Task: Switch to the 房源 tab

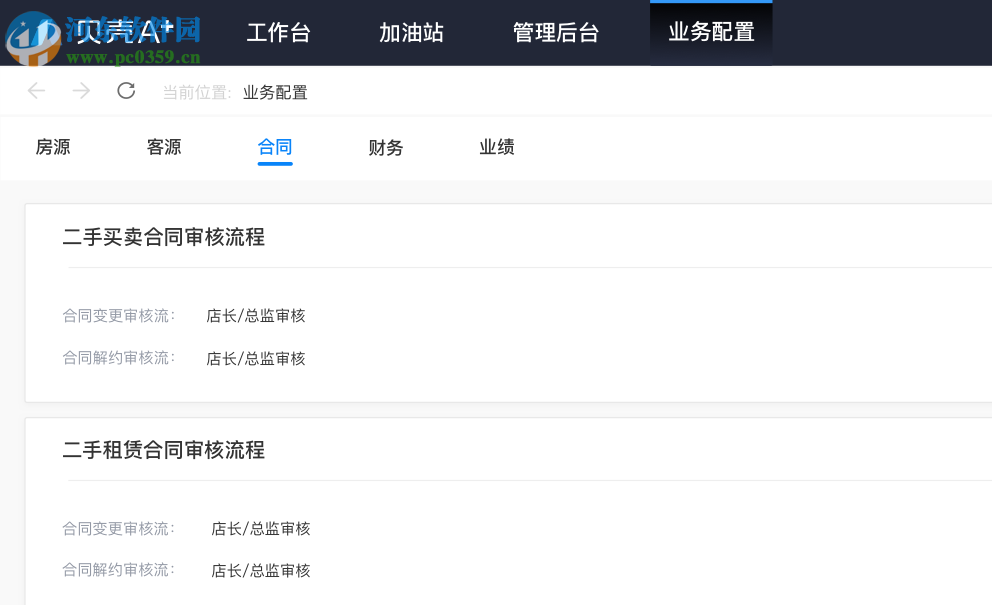Action: [53, 147]
